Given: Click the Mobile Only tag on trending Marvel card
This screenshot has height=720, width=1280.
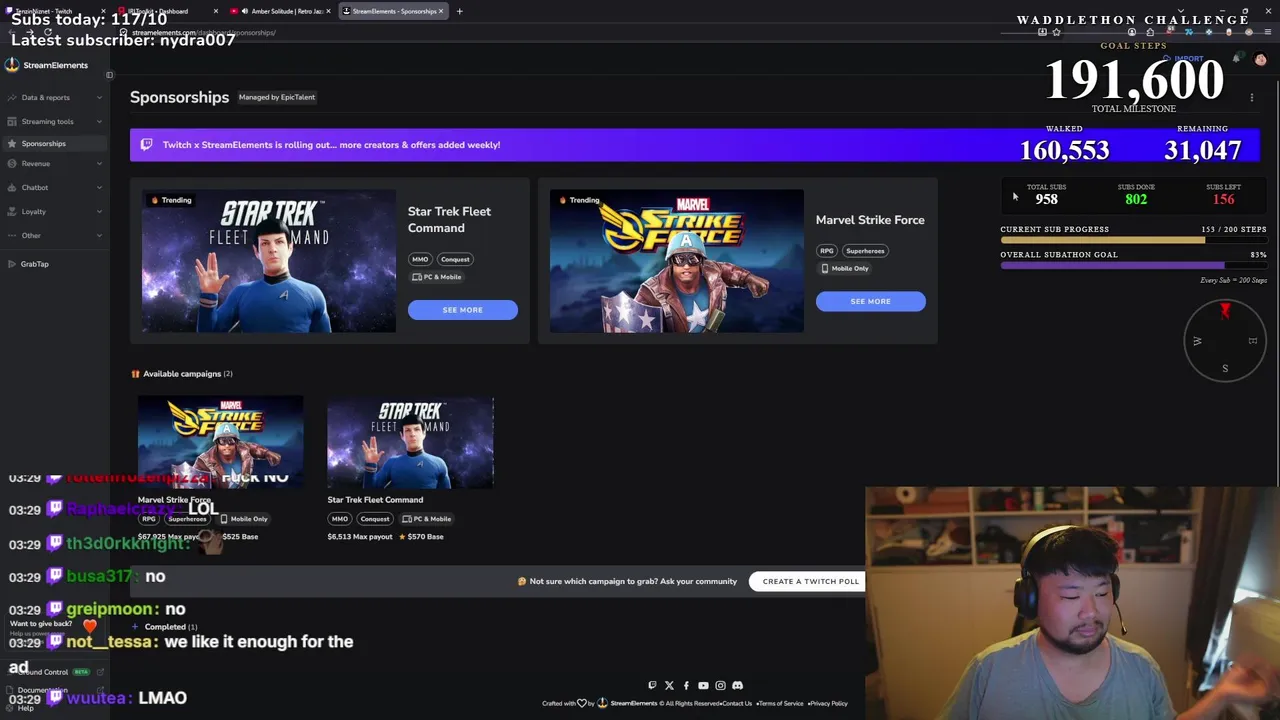Looking at the screenshot, I should tap(845, 268).
